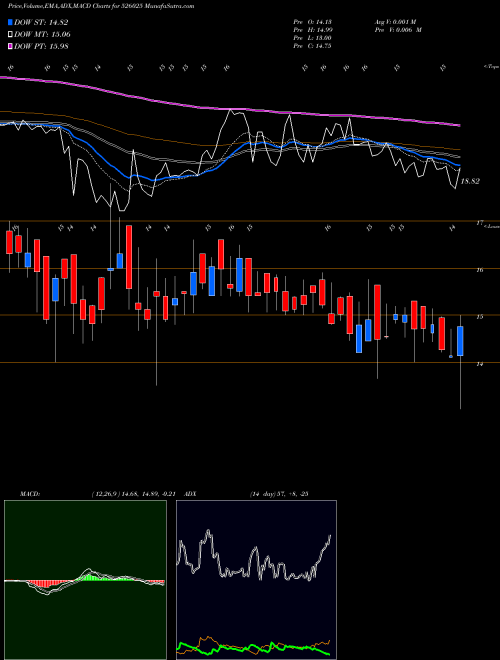
Task: Click the 14 price axis label
Action: [479, 365]
